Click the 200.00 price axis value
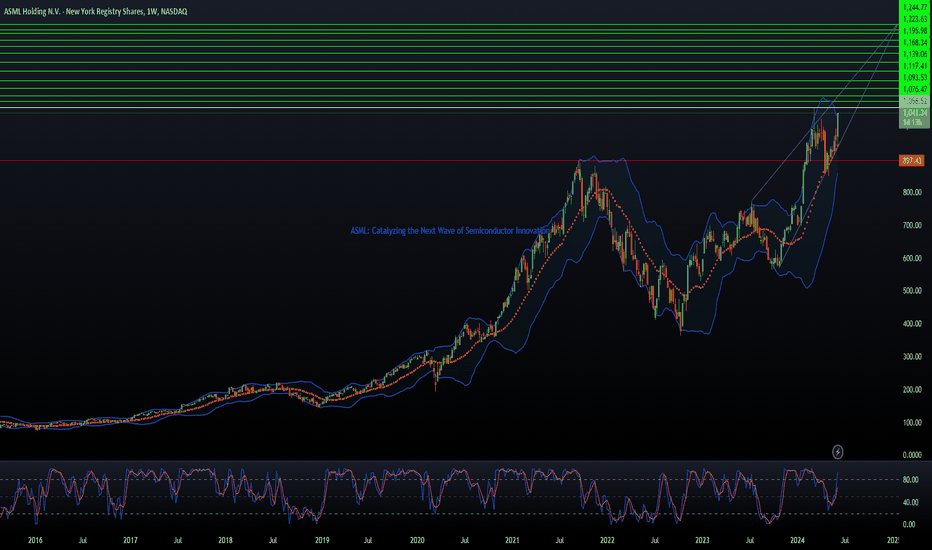Viewport: 932px width, 550px height. tap(912, 389)
